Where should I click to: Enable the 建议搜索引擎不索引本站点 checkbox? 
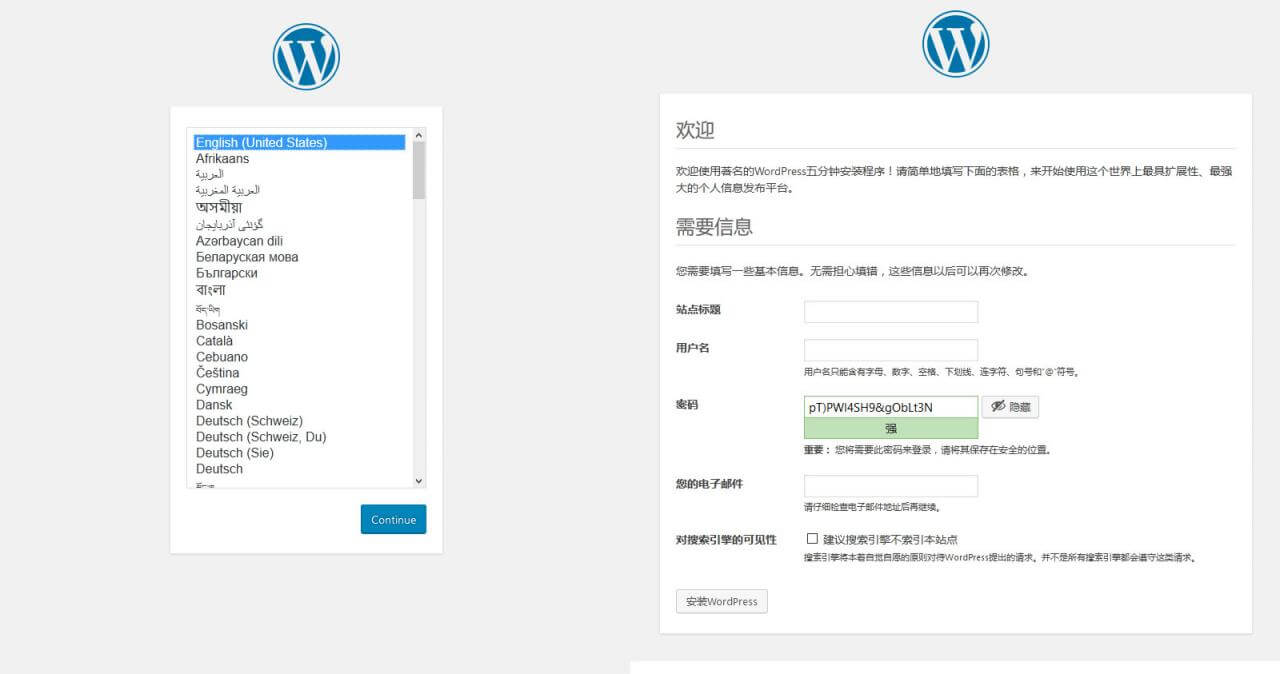812,538
